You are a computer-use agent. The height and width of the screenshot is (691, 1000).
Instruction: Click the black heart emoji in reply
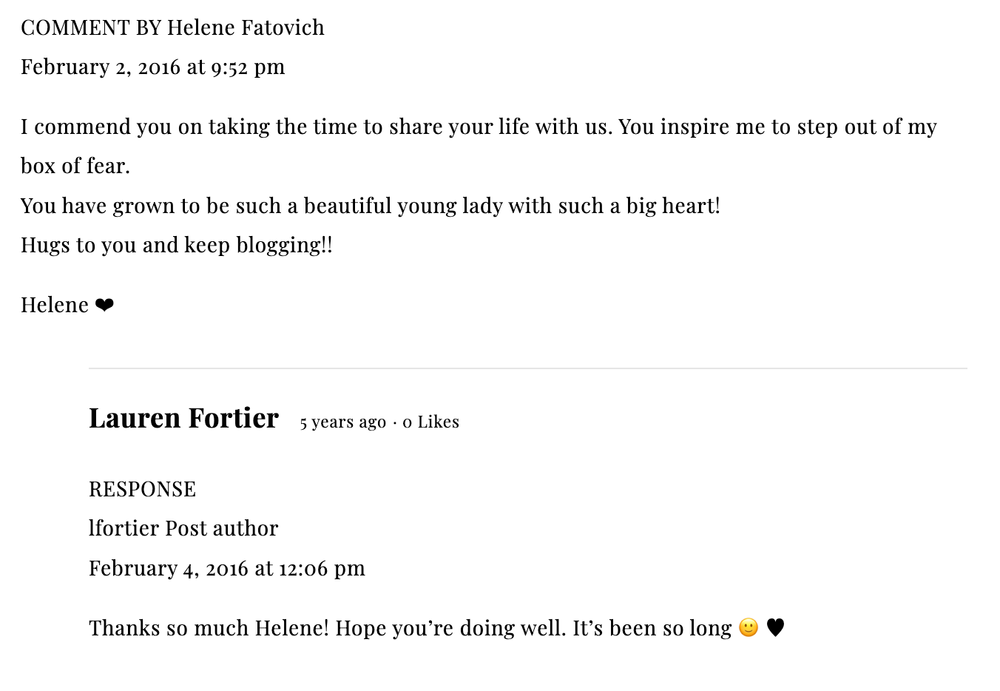[x=775, y=628]
